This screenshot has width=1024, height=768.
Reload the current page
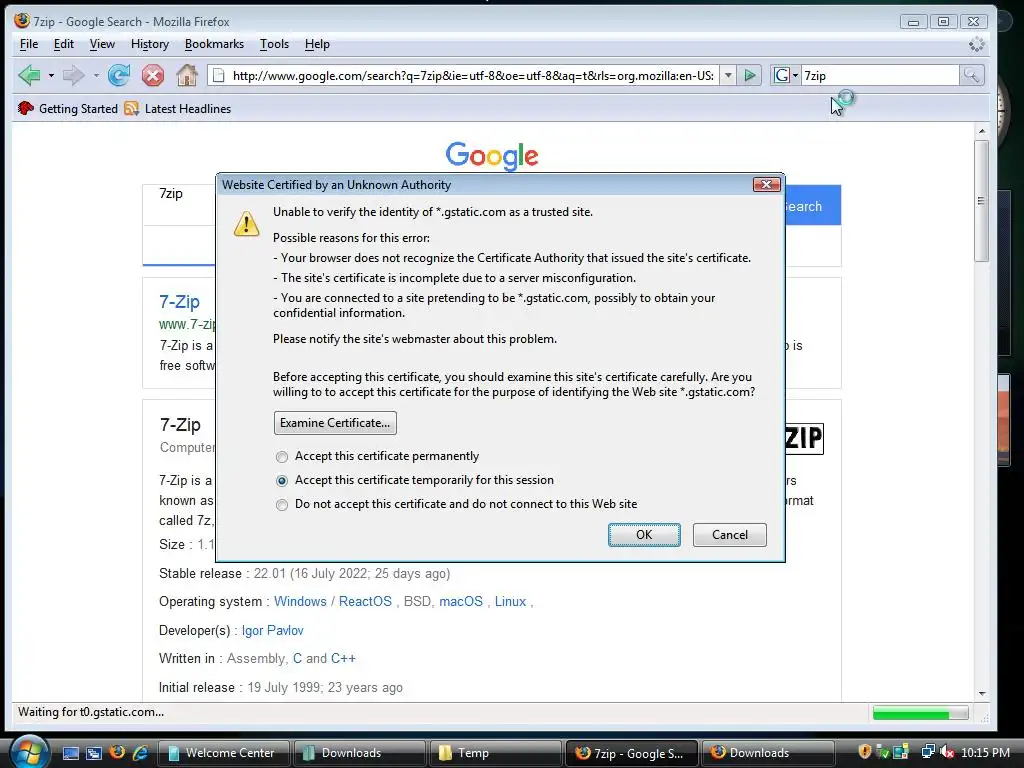coord(119,76)
